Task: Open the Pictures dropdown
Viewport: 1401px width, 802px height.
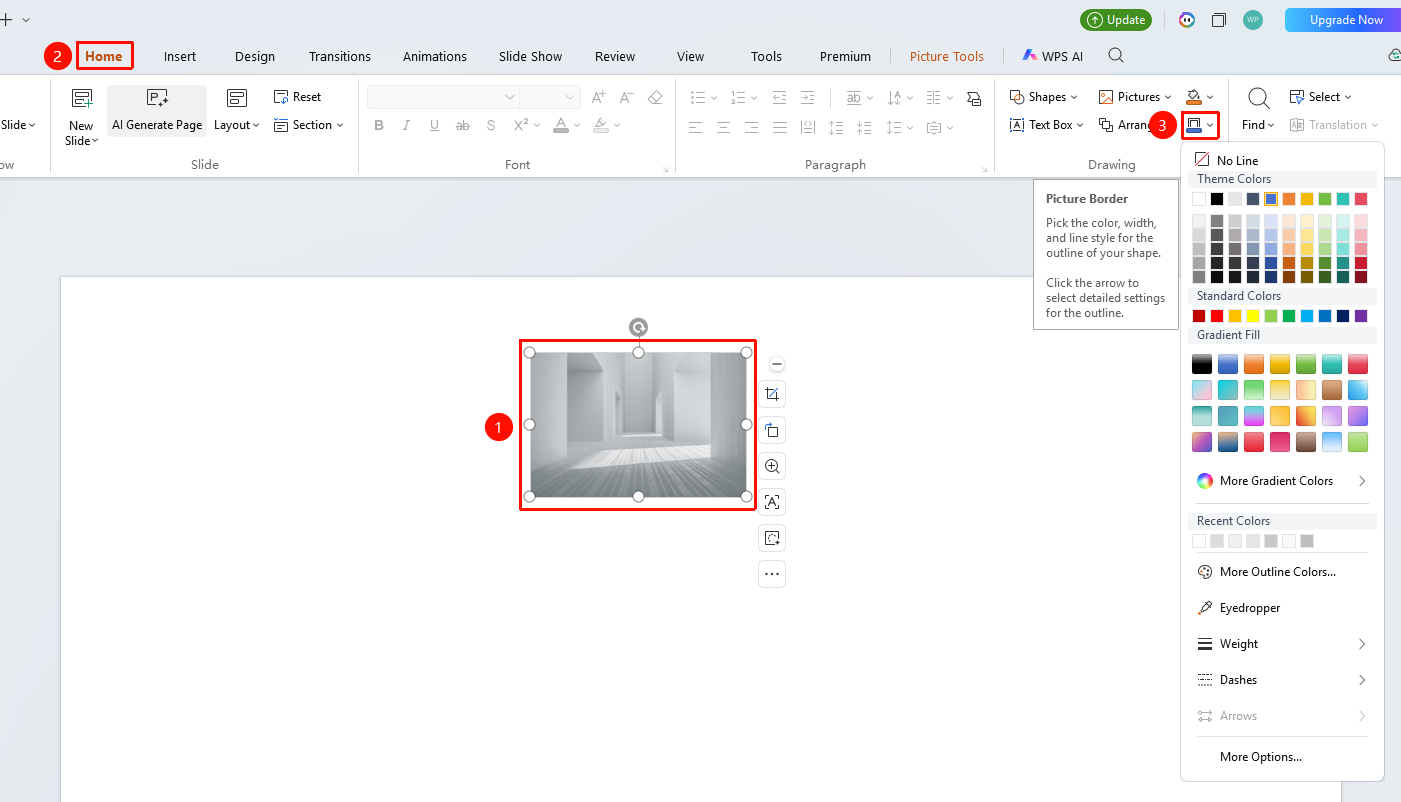Action: click(x=1135, y=97)
